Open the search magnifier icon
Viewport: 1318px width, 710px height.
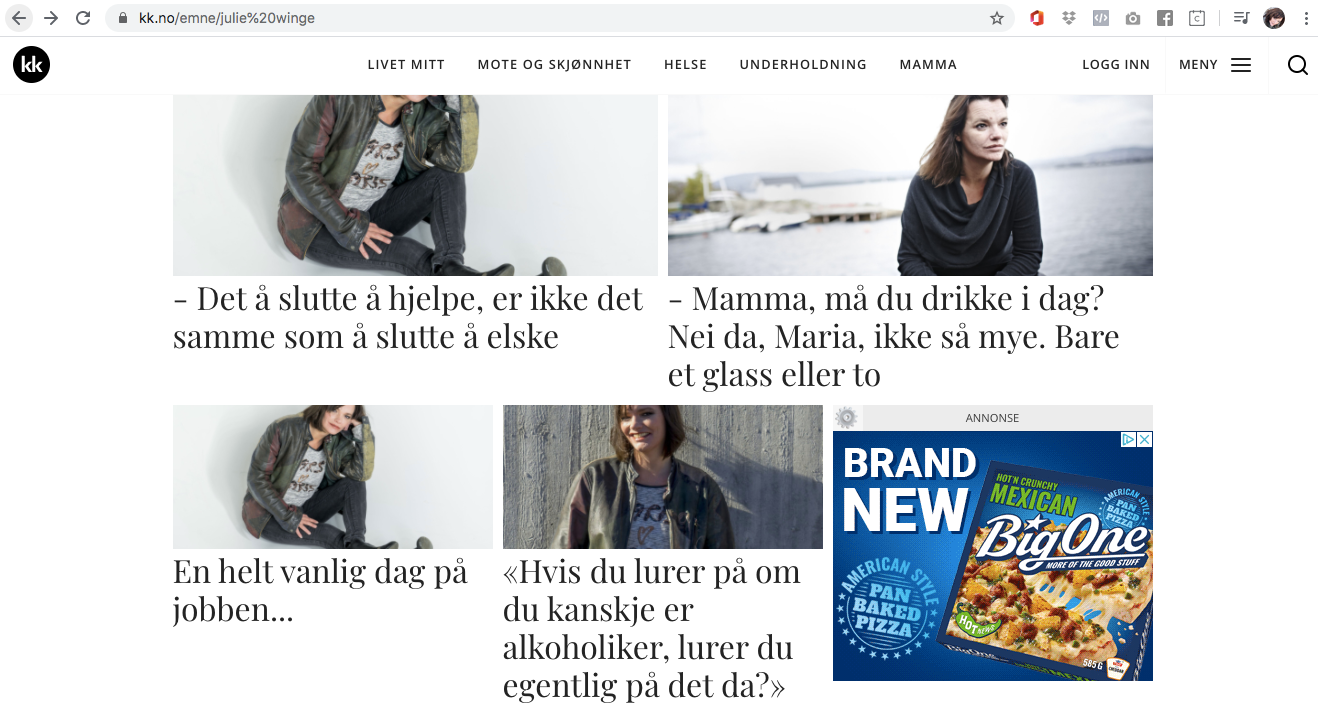click(x=1298, y=65)
